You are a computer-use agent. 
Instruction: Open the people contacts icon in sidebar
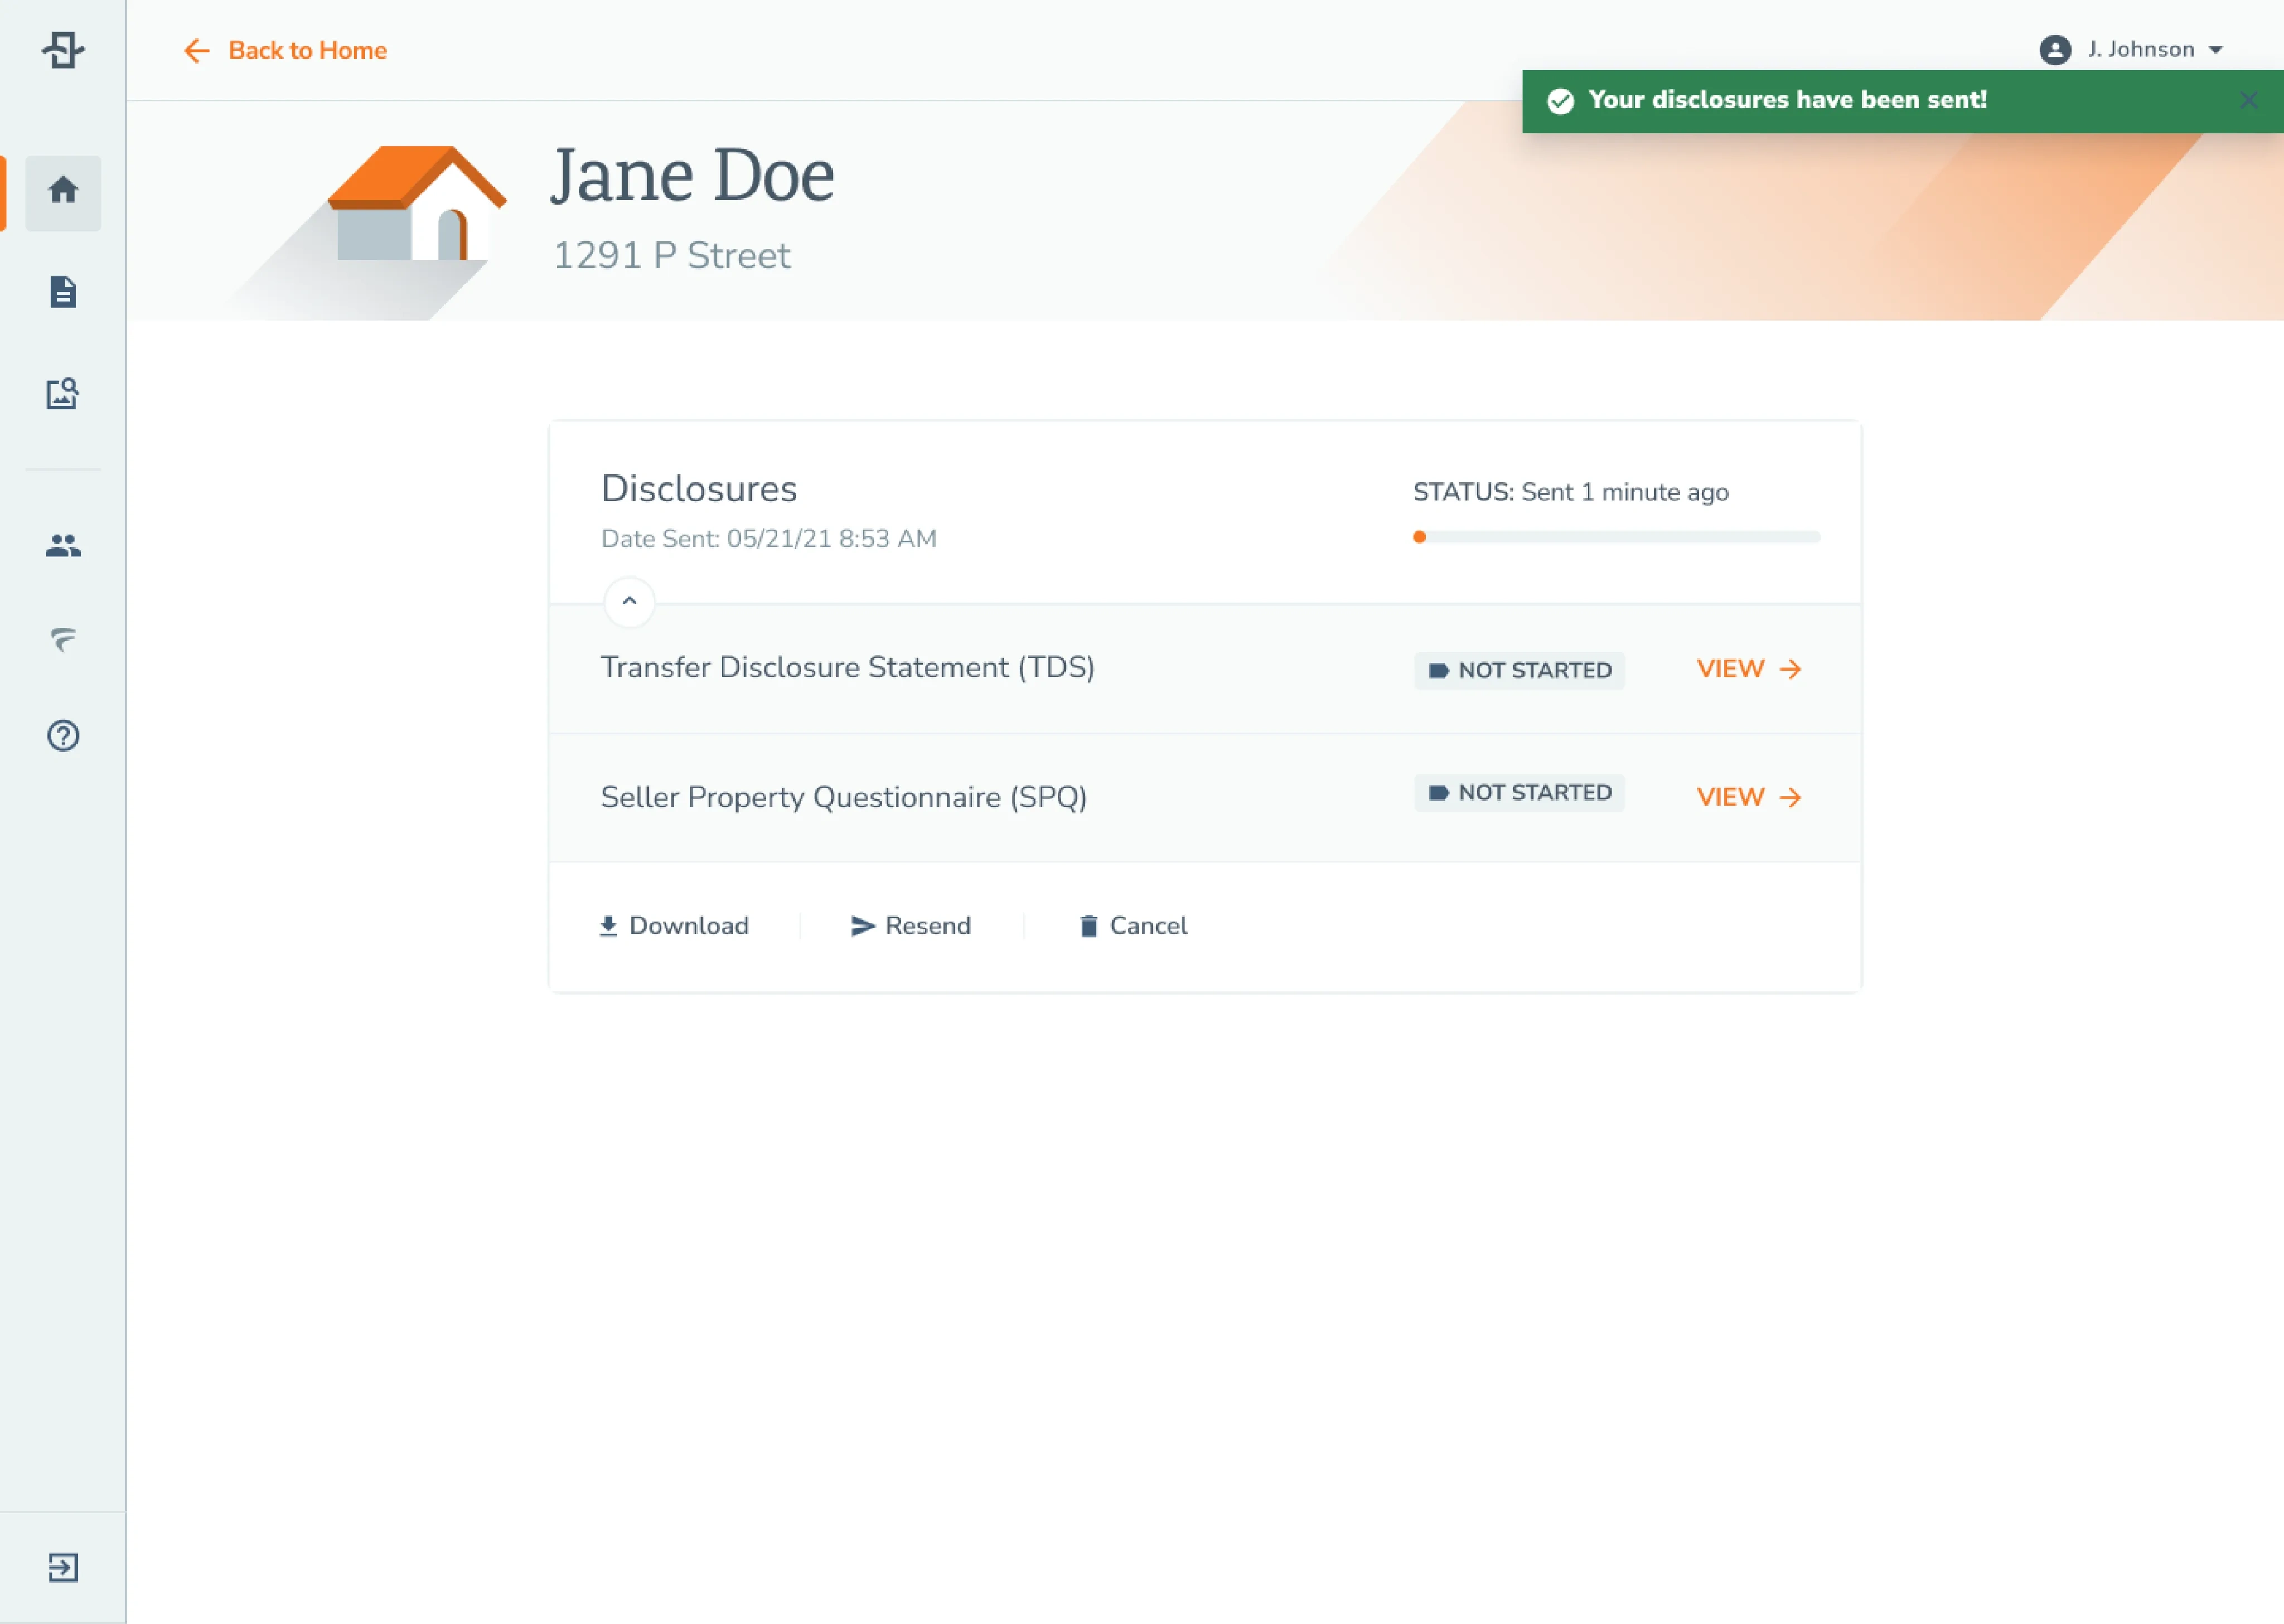(63, 546)
